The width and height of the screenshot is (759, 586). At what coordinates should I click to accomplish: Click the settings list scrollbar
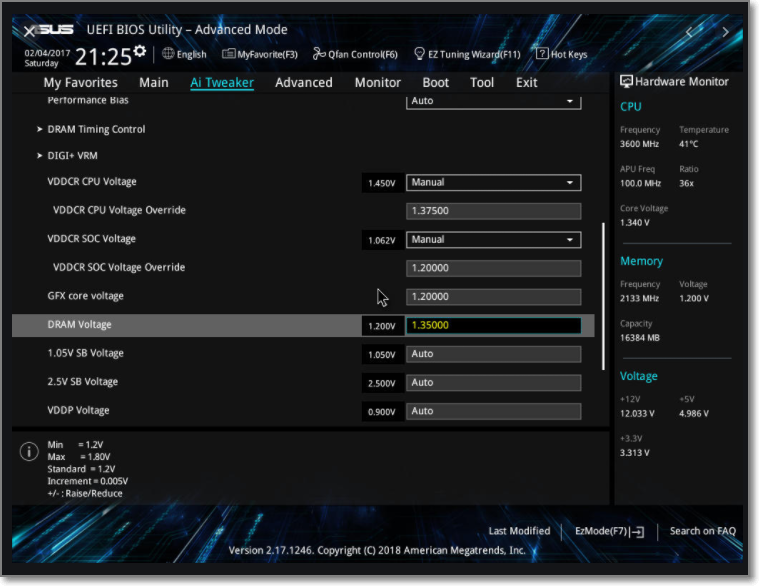point(603,296)
